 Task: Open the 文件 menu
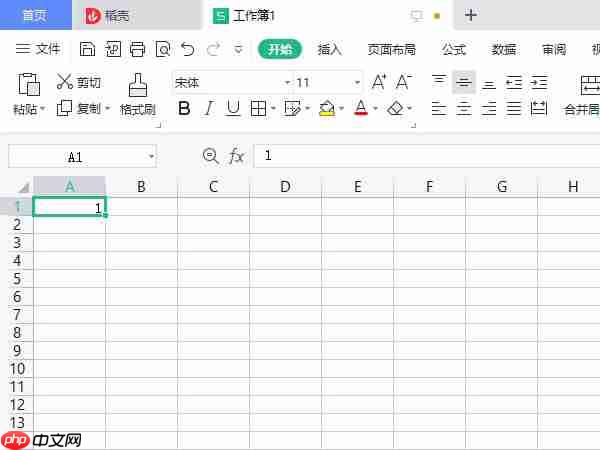click(x=38, y=49)
